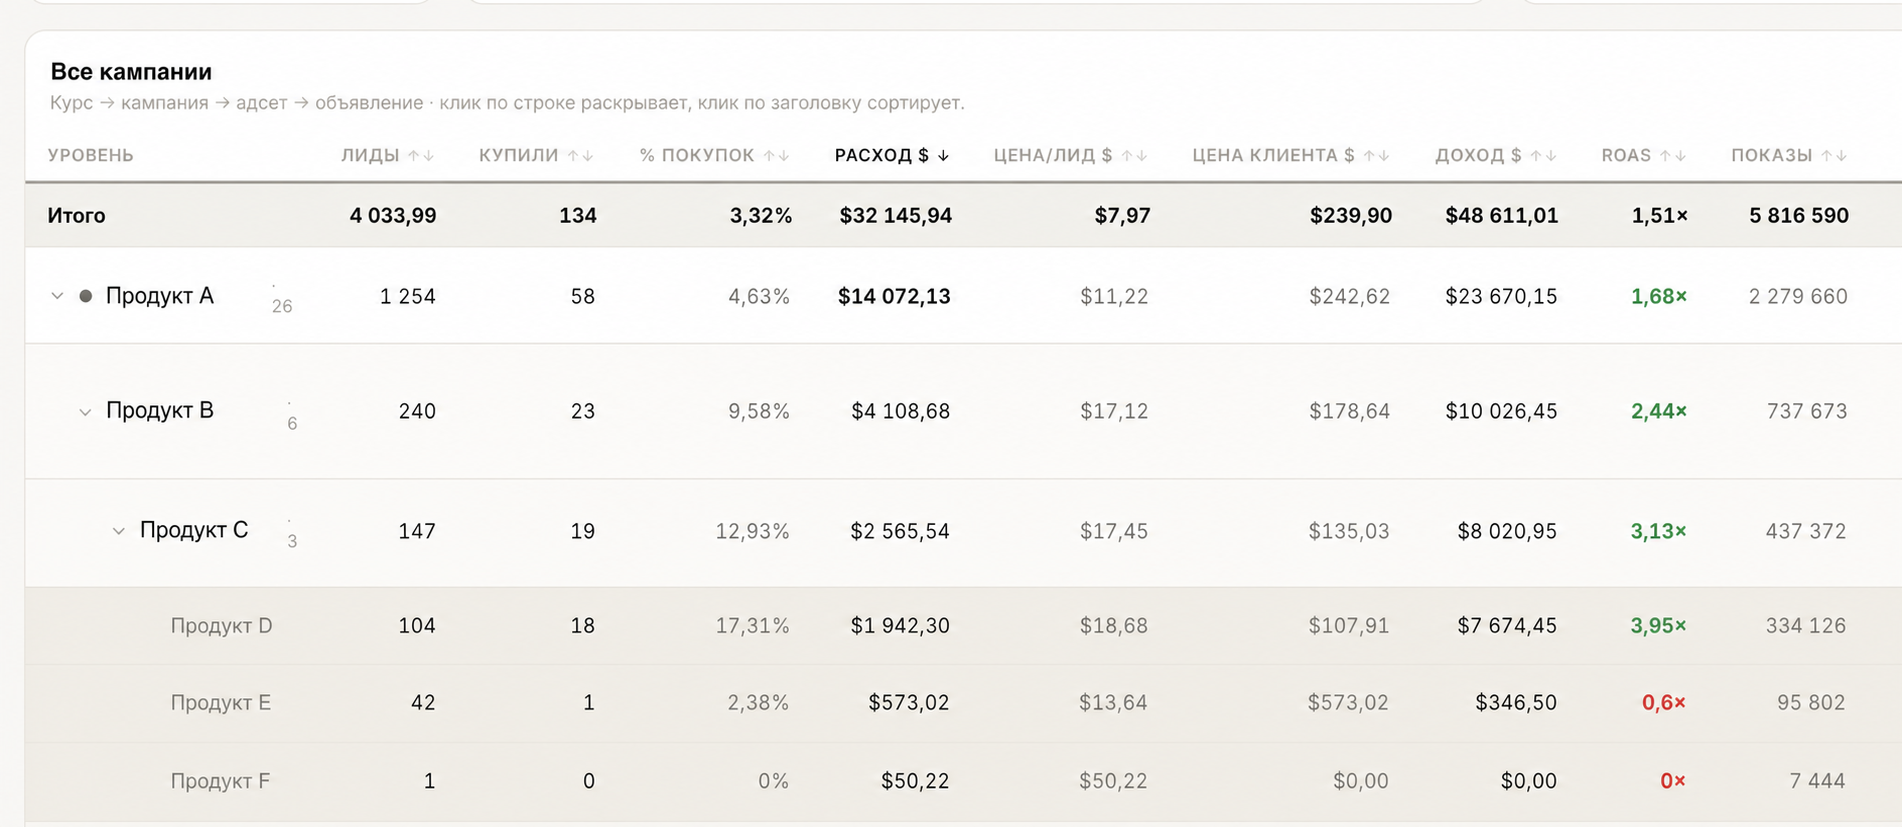Click the Все кампании heading
The height and width of the screenshot is (827, 1902).
131,72
